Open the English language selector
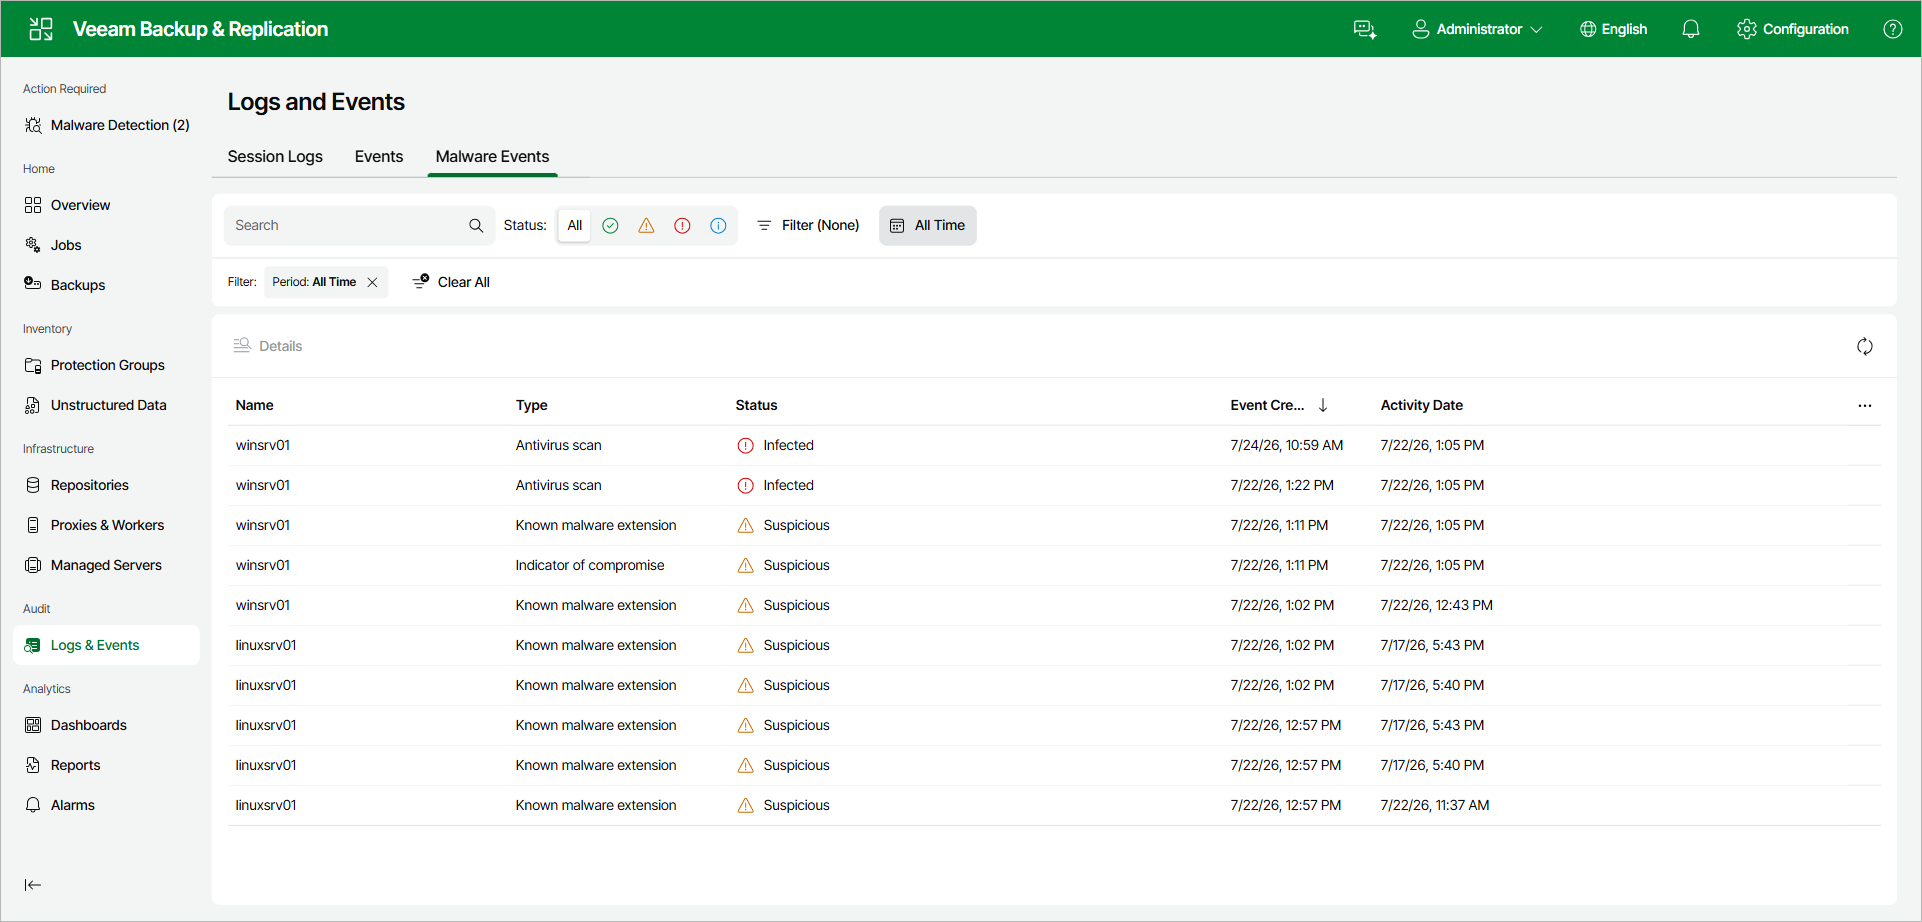The image size is (1922, 922). tap(1613, 29)
